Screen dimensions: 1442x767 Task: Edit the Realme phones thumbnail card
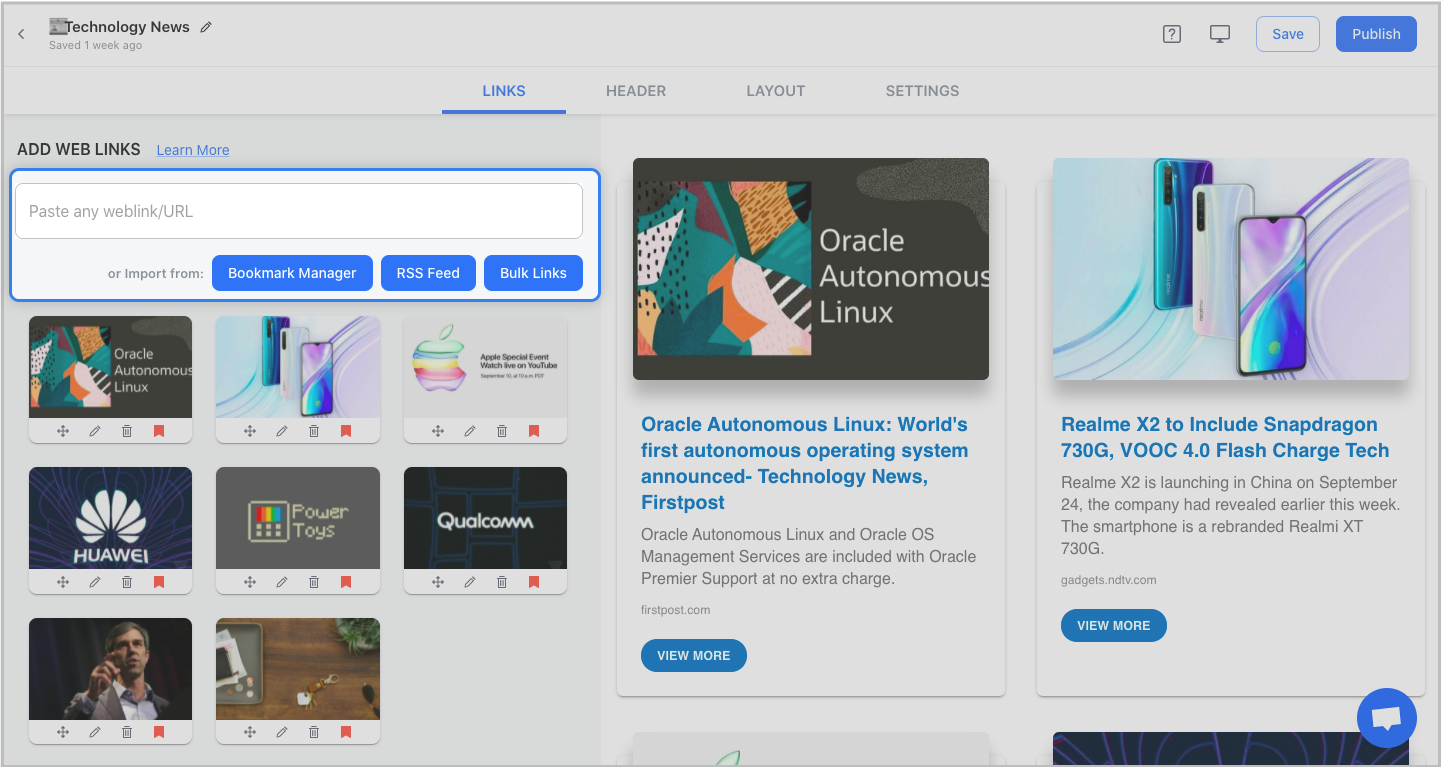pyautogui.click(x=282, y=431)
